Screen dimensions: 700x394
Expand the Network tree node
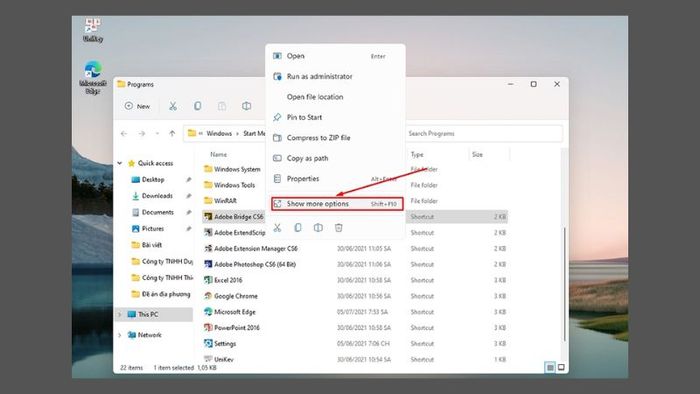120,335
